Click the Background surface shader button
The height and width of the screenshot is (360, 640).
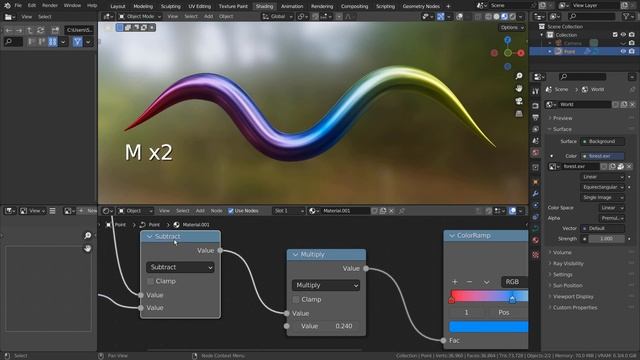(x=602, y=141)
